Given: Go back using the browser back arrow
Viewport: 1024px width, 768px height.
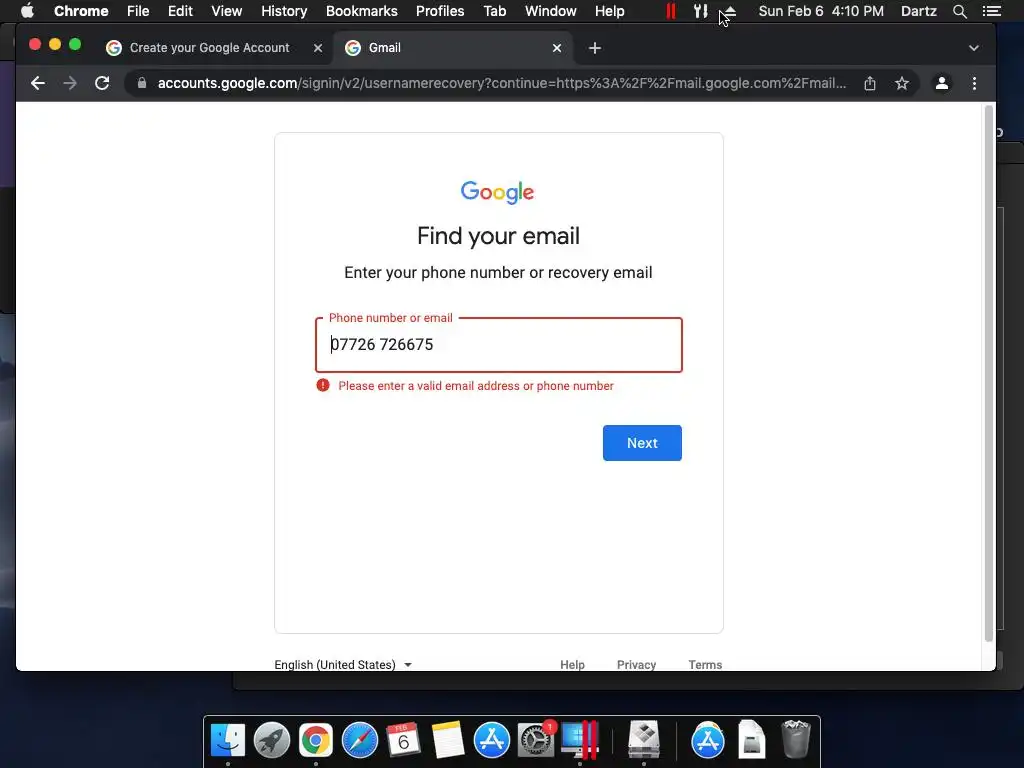Looking at the screenshot, I should pos(38,83).
